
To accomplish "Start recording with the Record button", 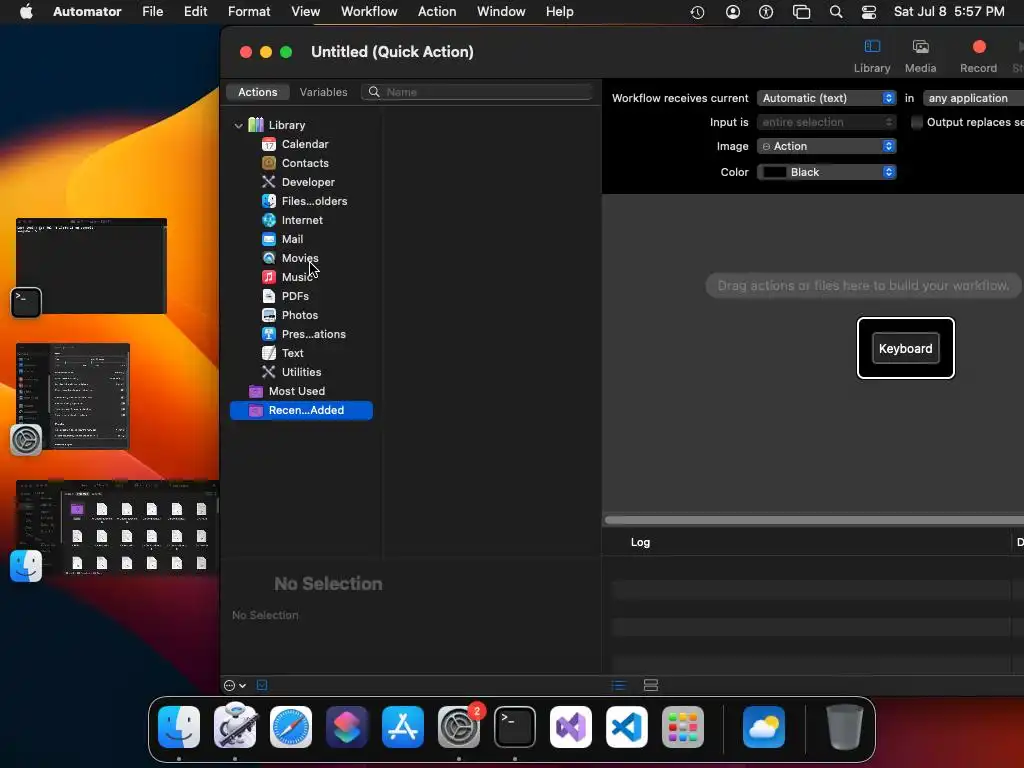I will pos(978,56).
